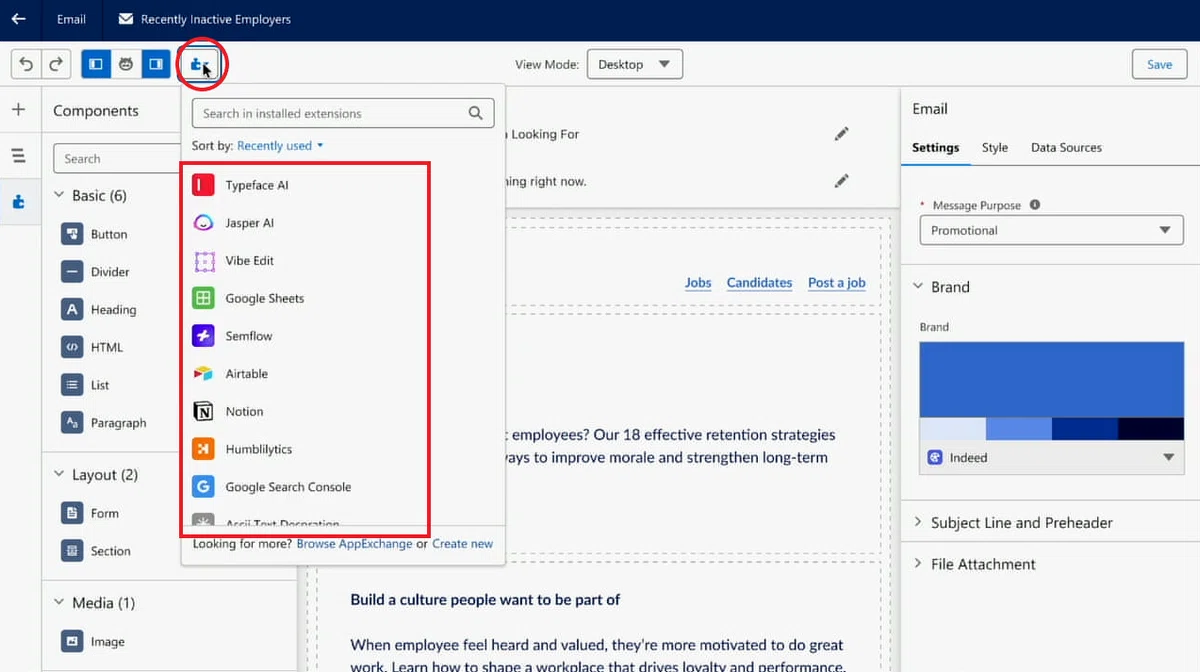
Task: Click the extensions puzzle icon in toolbar
Action: pyautogui.click(x=200, y=65)
